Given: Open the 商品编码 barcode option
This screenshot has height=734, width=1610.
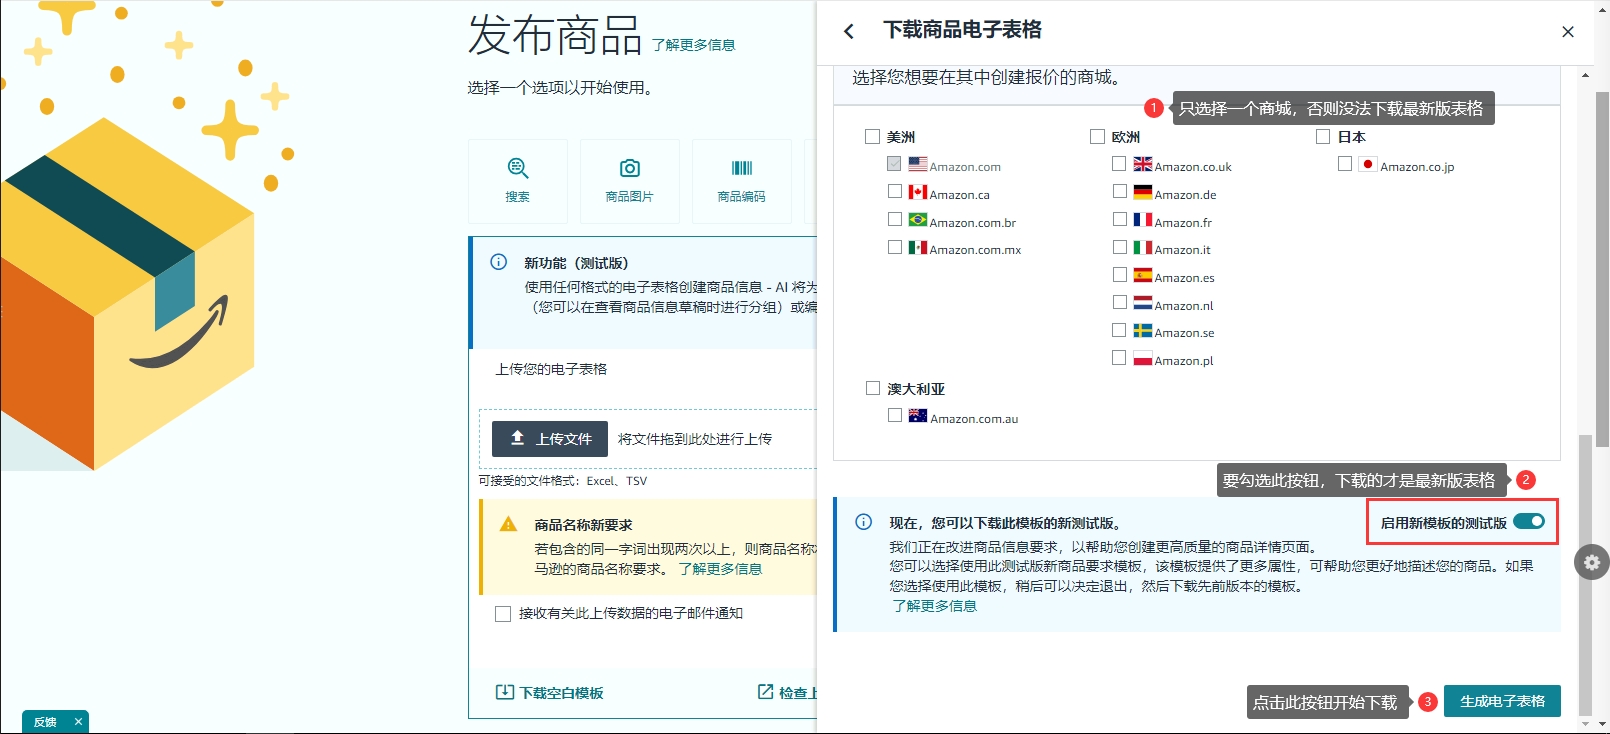Looking at the screenshot, I should (x=742, y=180).
